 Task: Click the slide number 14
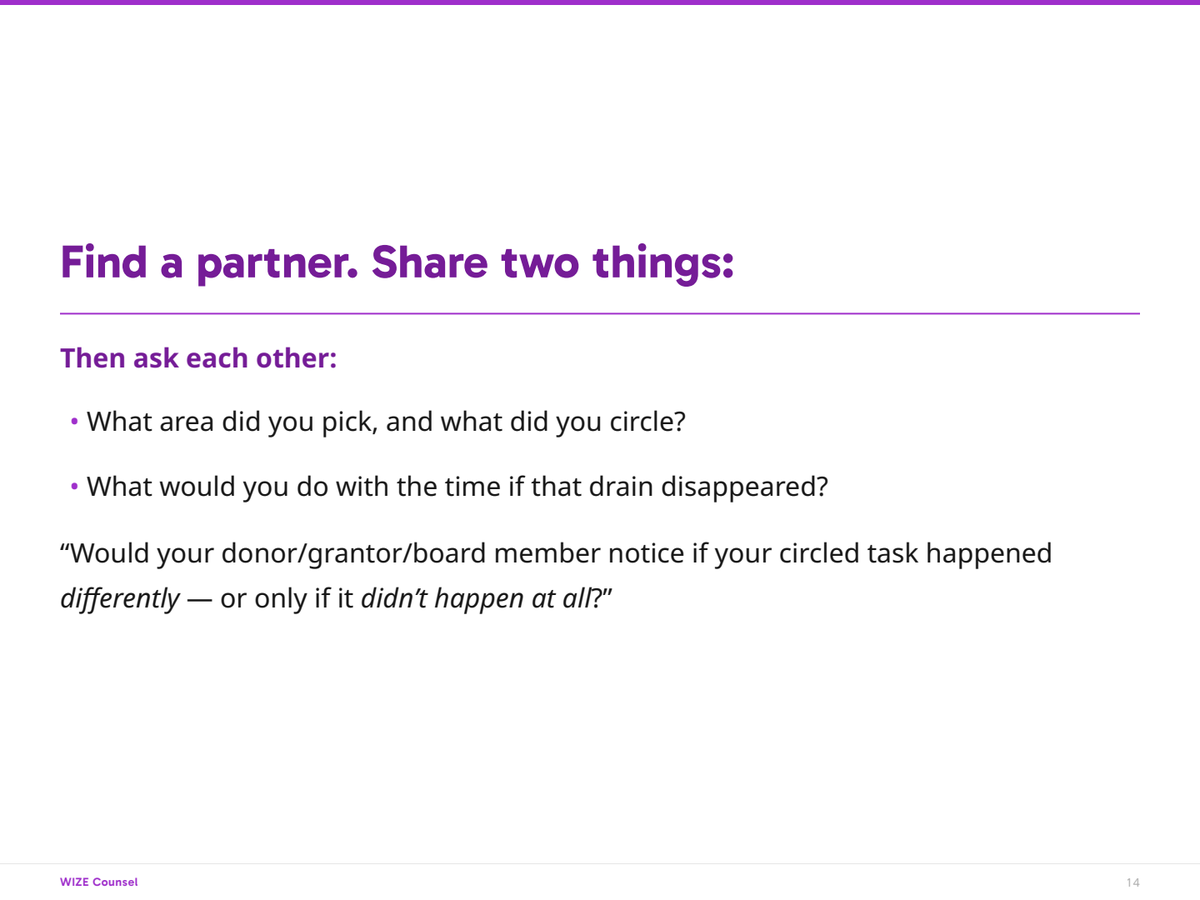point(1132,882)
